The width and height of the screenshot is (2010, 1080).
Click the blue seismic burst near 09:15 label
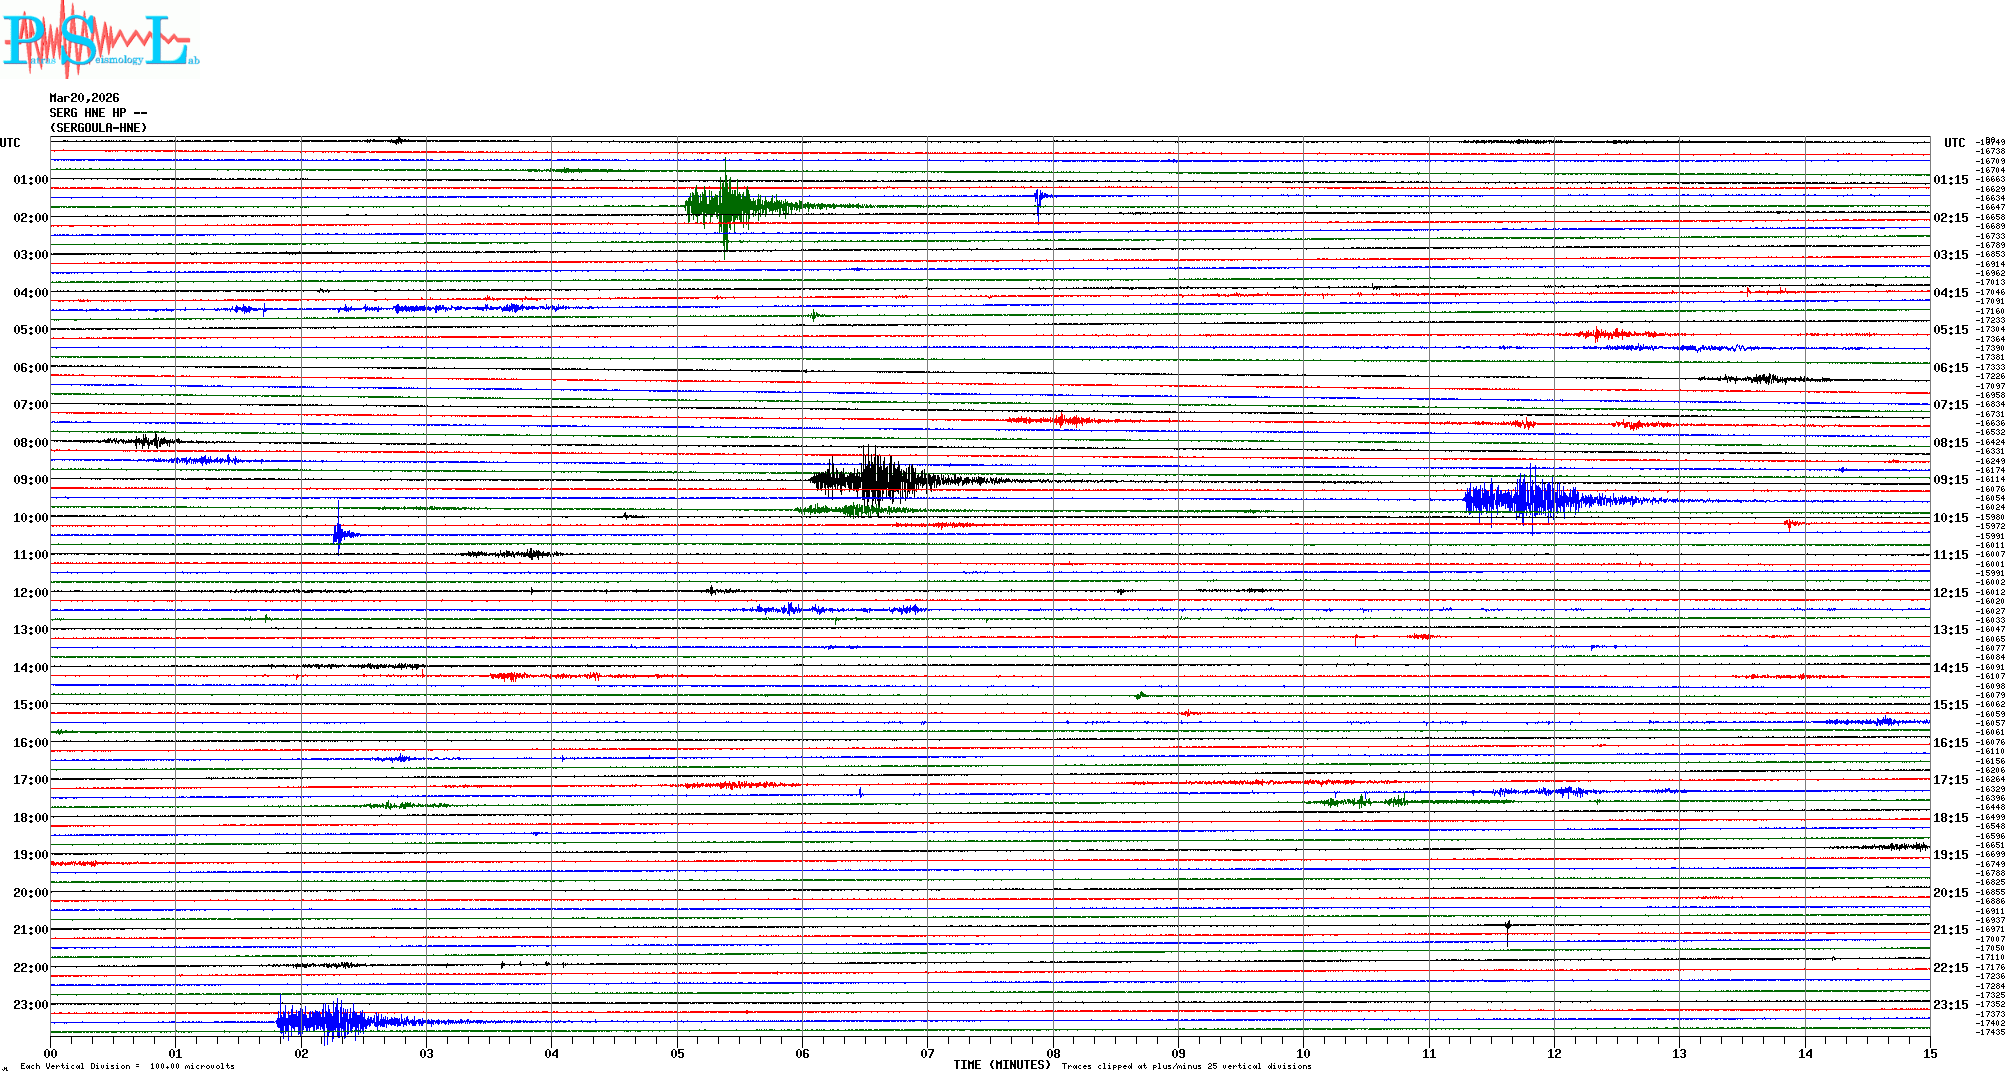(1525, 498)
